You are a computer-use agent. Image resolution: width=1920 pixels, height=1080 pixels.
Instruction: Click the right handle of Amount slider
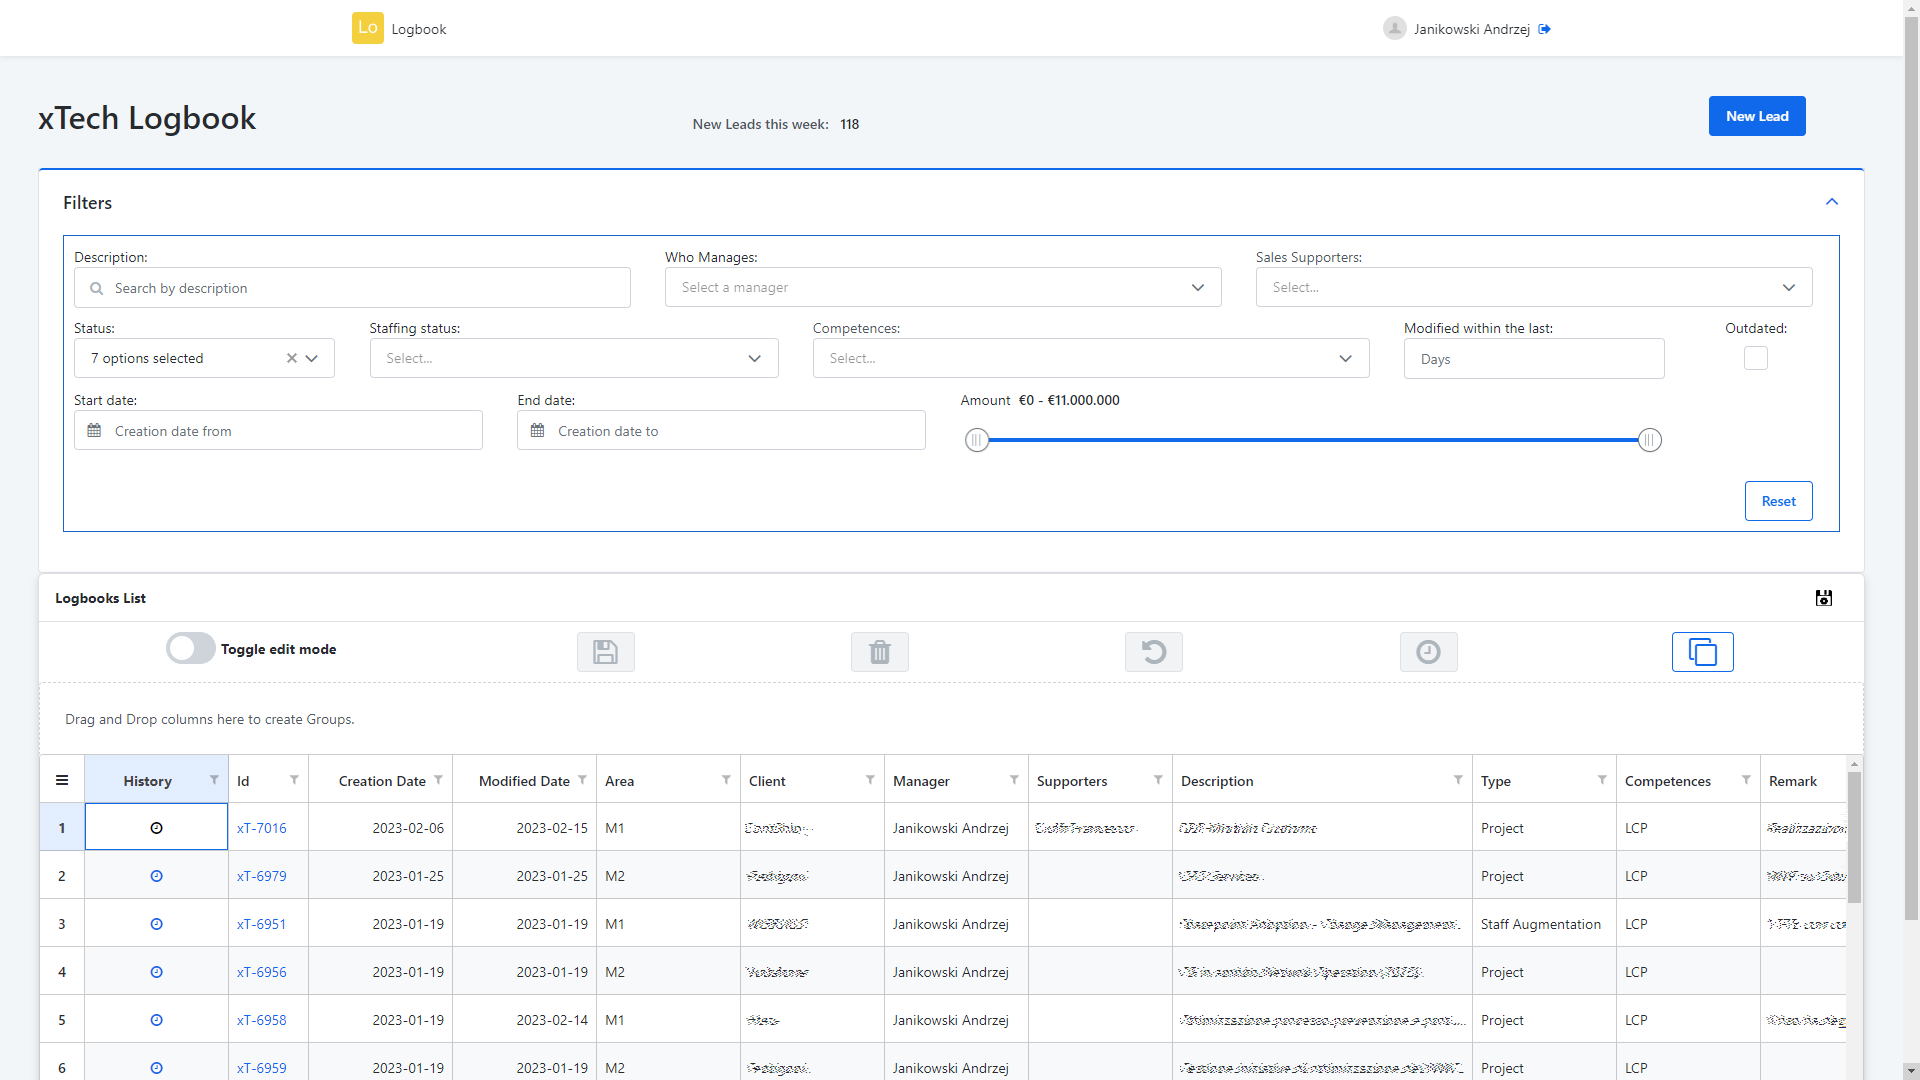point(1649,440)
